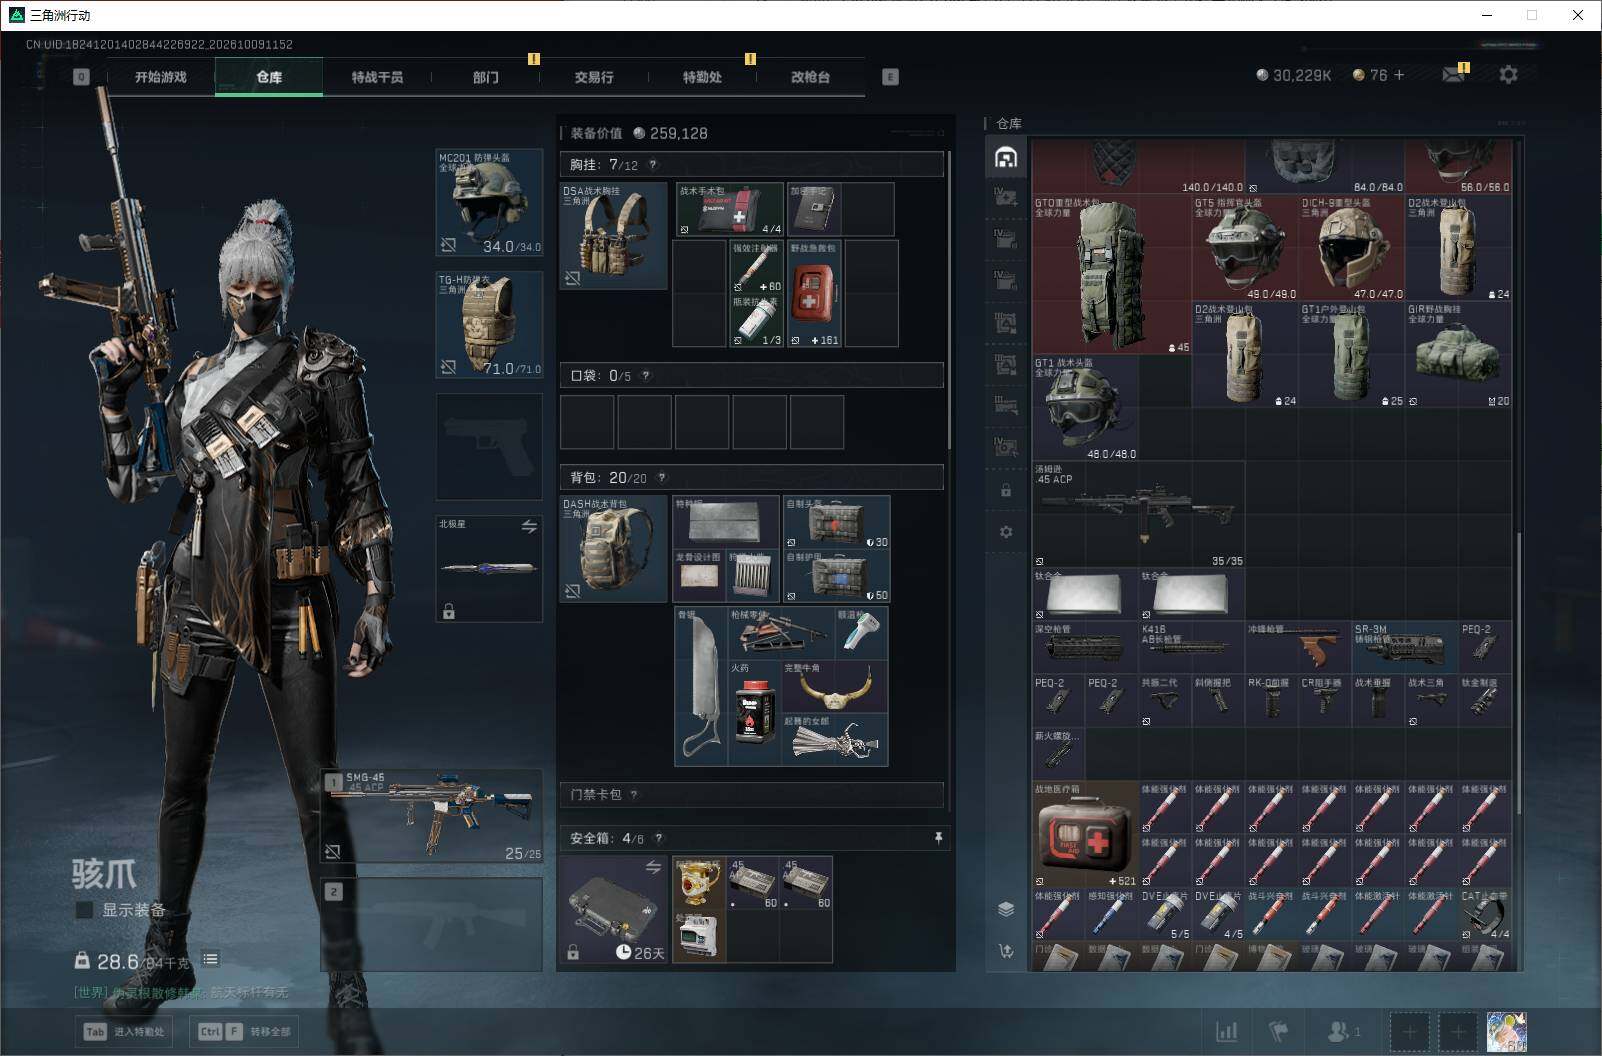The height and width of the screenshot is (1056, 1602).
Task: Show help for 背包 capacity
Action: click(662, 478)
